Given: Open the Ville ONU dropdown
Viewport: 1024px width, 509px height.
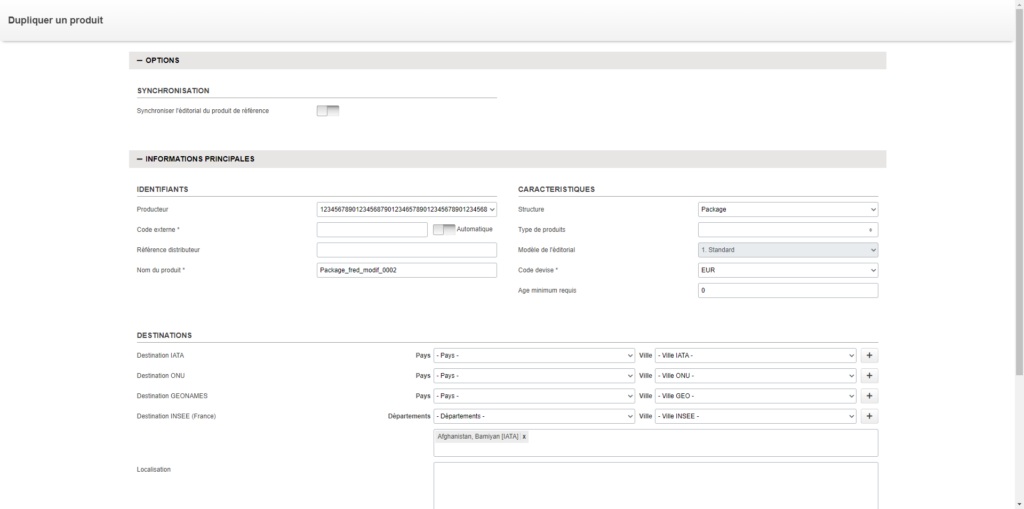Looking at the screenshot, I should coord(755,376).
